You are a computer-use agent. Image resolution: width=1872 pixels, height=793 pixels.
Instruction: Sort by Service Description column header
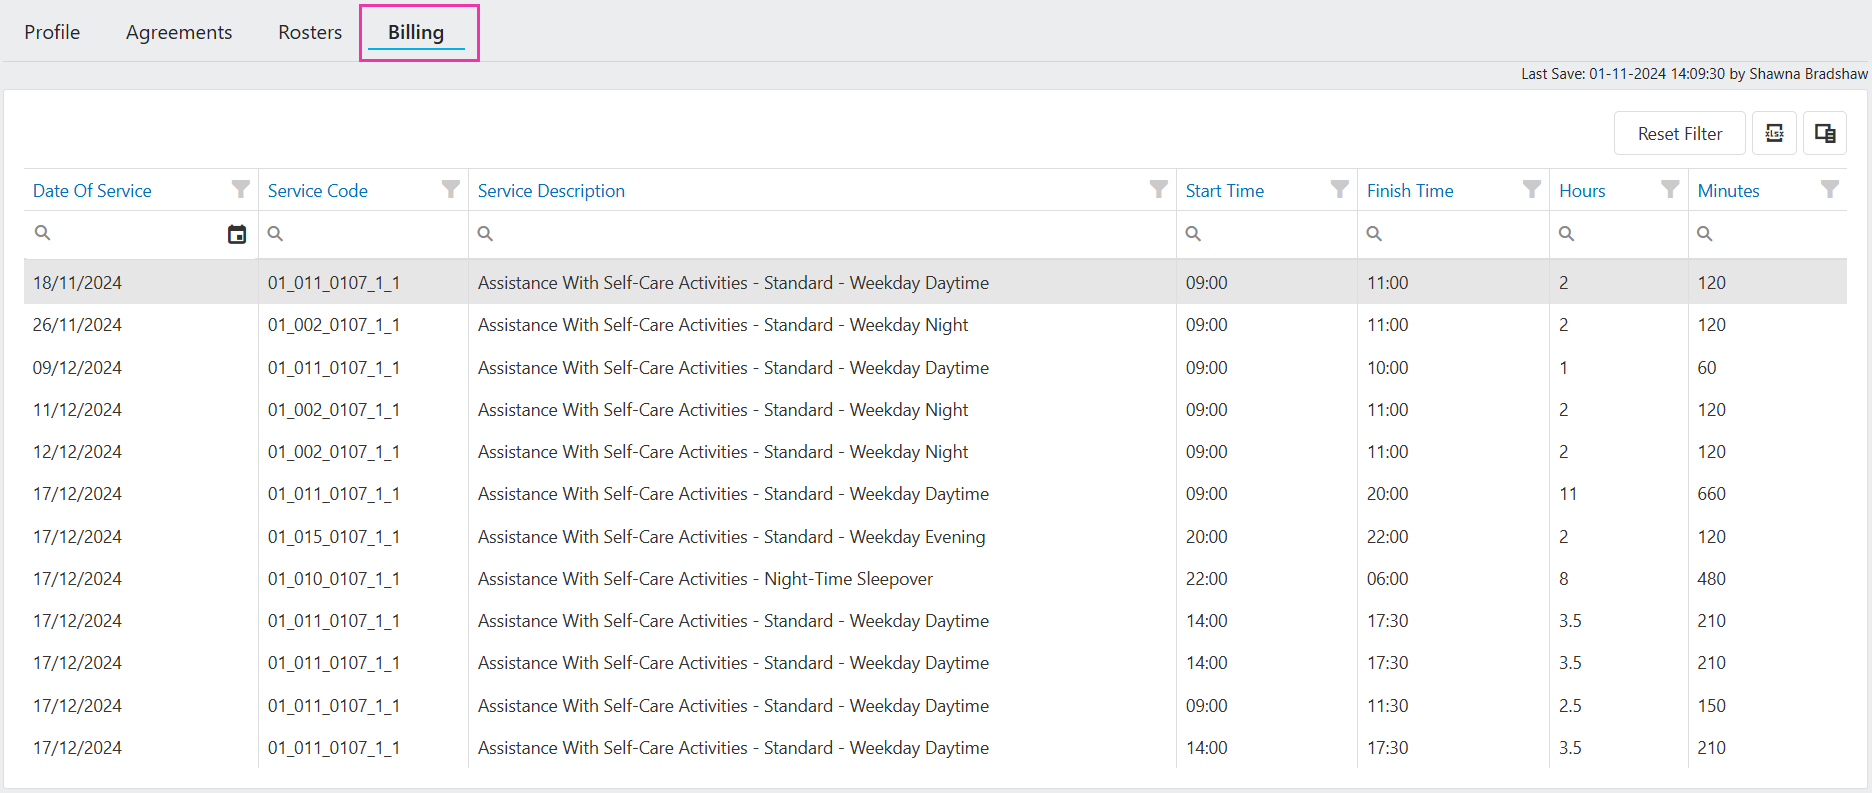point(551,190)
